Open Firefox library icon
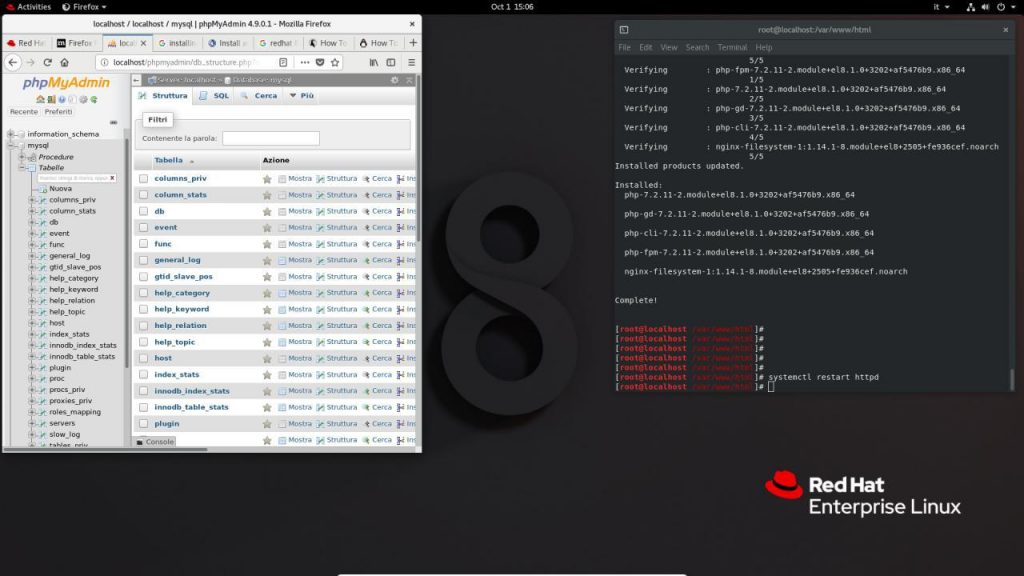Screen dimensions: 1024x576 click(374, 62)
